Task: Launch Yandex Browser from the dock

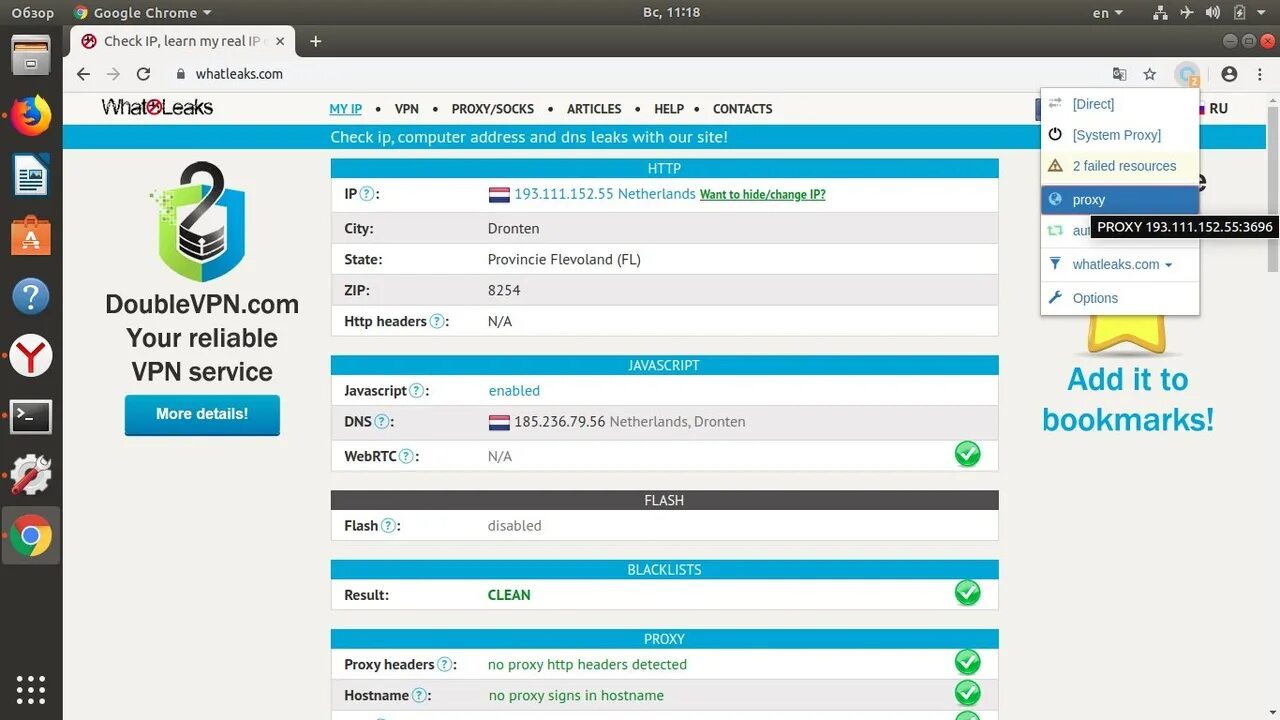Action: pos(31,356)
